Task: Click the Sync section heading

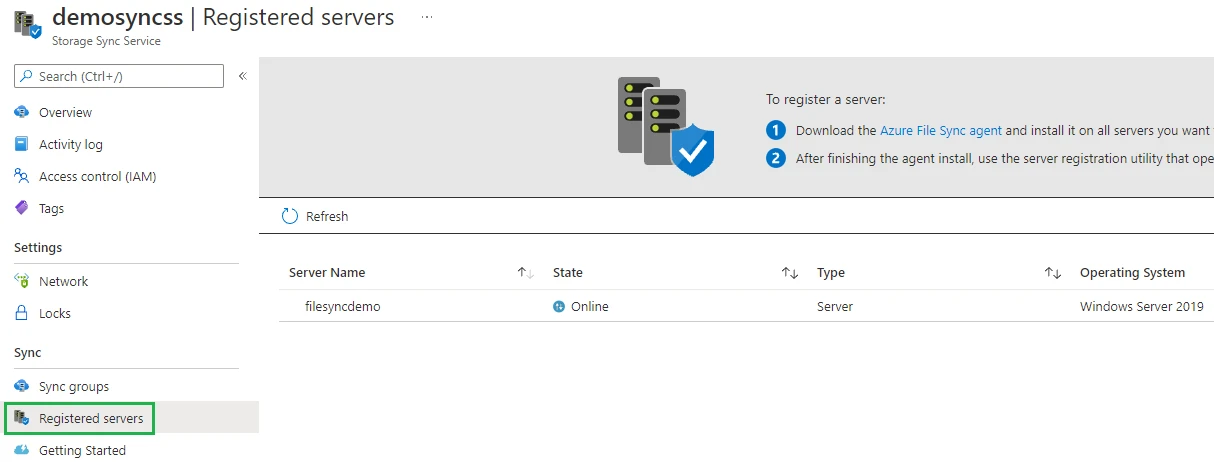Action: 28,353
